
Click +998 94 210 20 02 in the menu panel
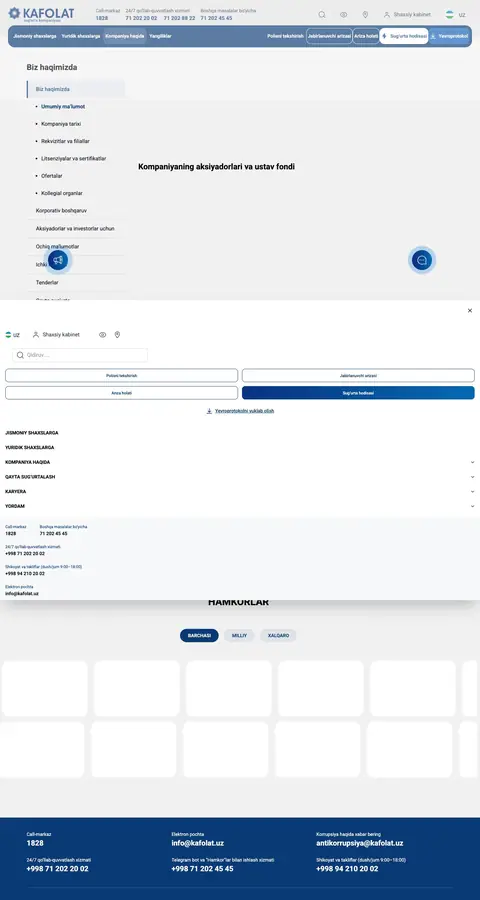click(25, 573)
